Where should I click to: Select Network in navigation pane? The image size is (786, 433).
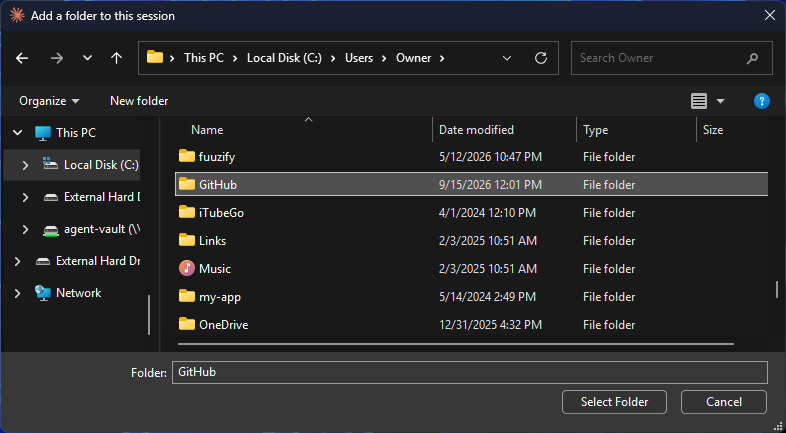coord(78,293)
